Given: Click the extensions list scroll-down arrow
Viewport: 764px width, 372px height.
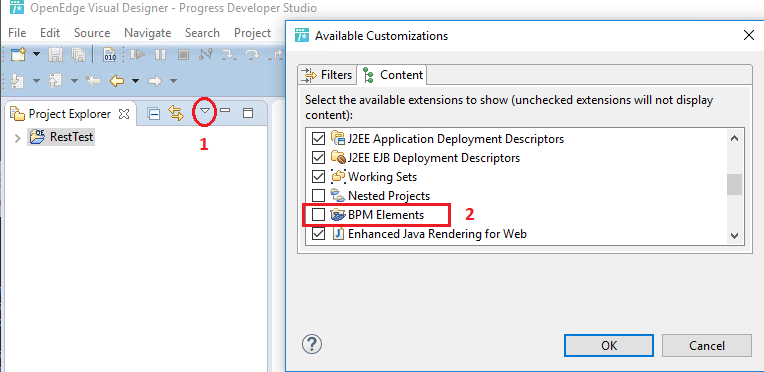Looking at the screenshot, I should pos(734,236).
